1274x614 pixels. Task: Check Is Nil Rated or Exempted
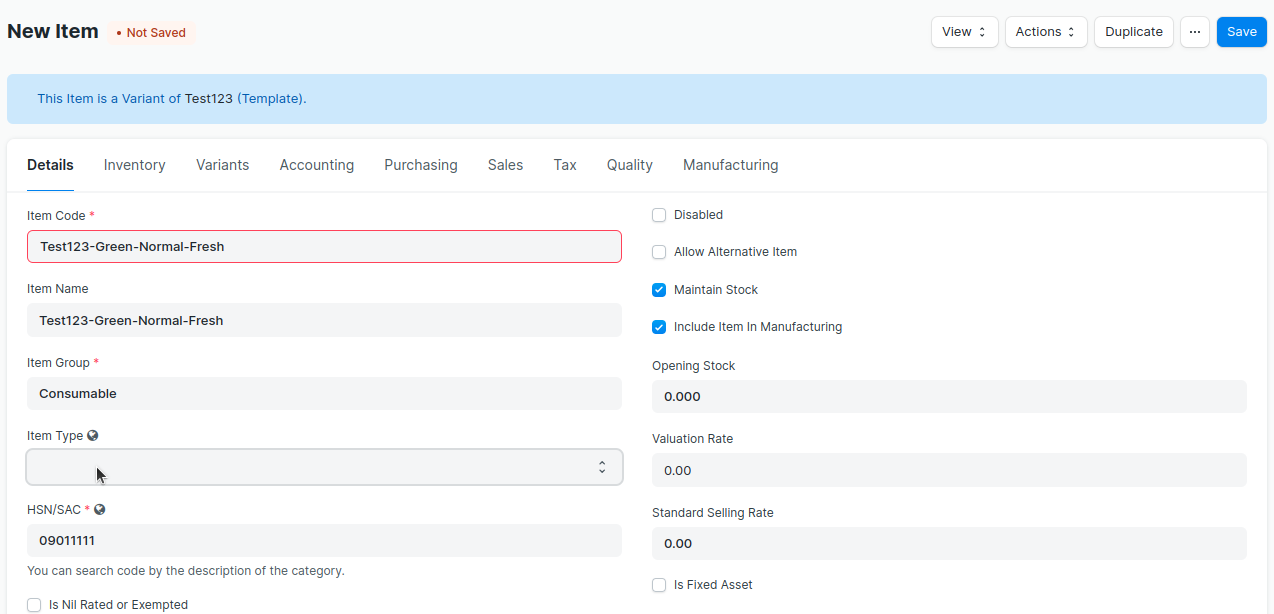[35, 605]
